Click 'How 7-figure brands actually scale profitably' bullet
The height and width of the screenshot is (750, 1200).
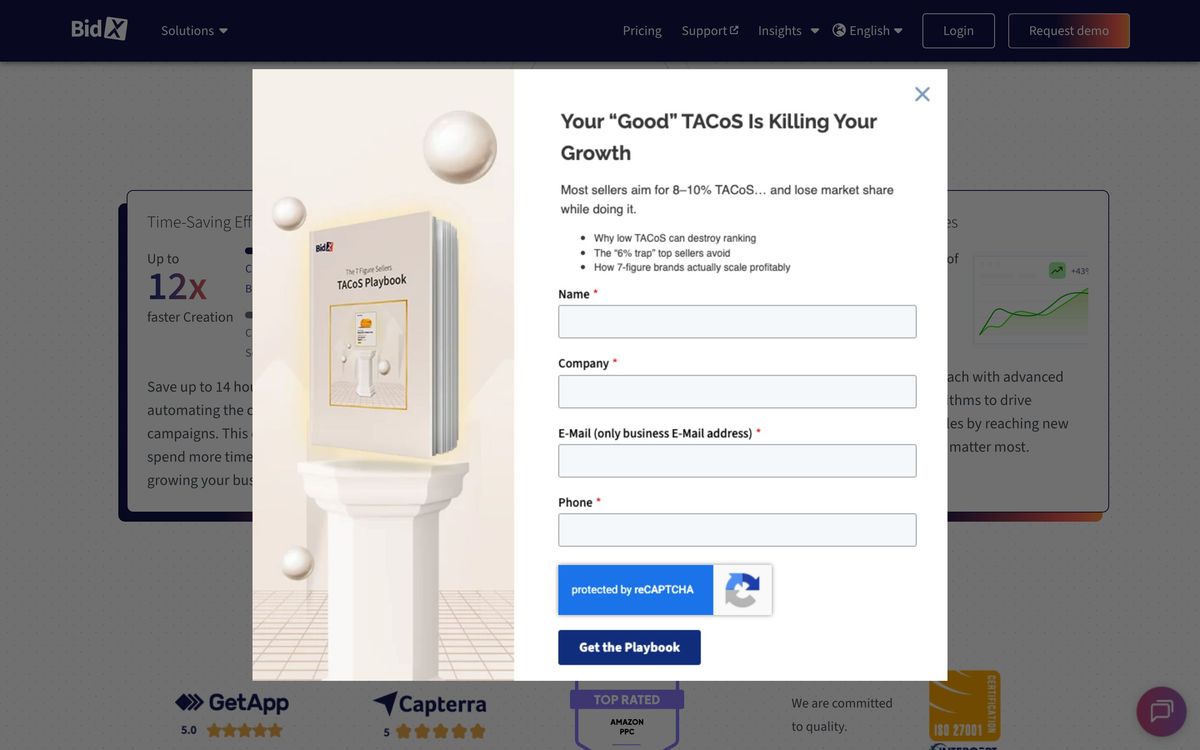[692, 267]
